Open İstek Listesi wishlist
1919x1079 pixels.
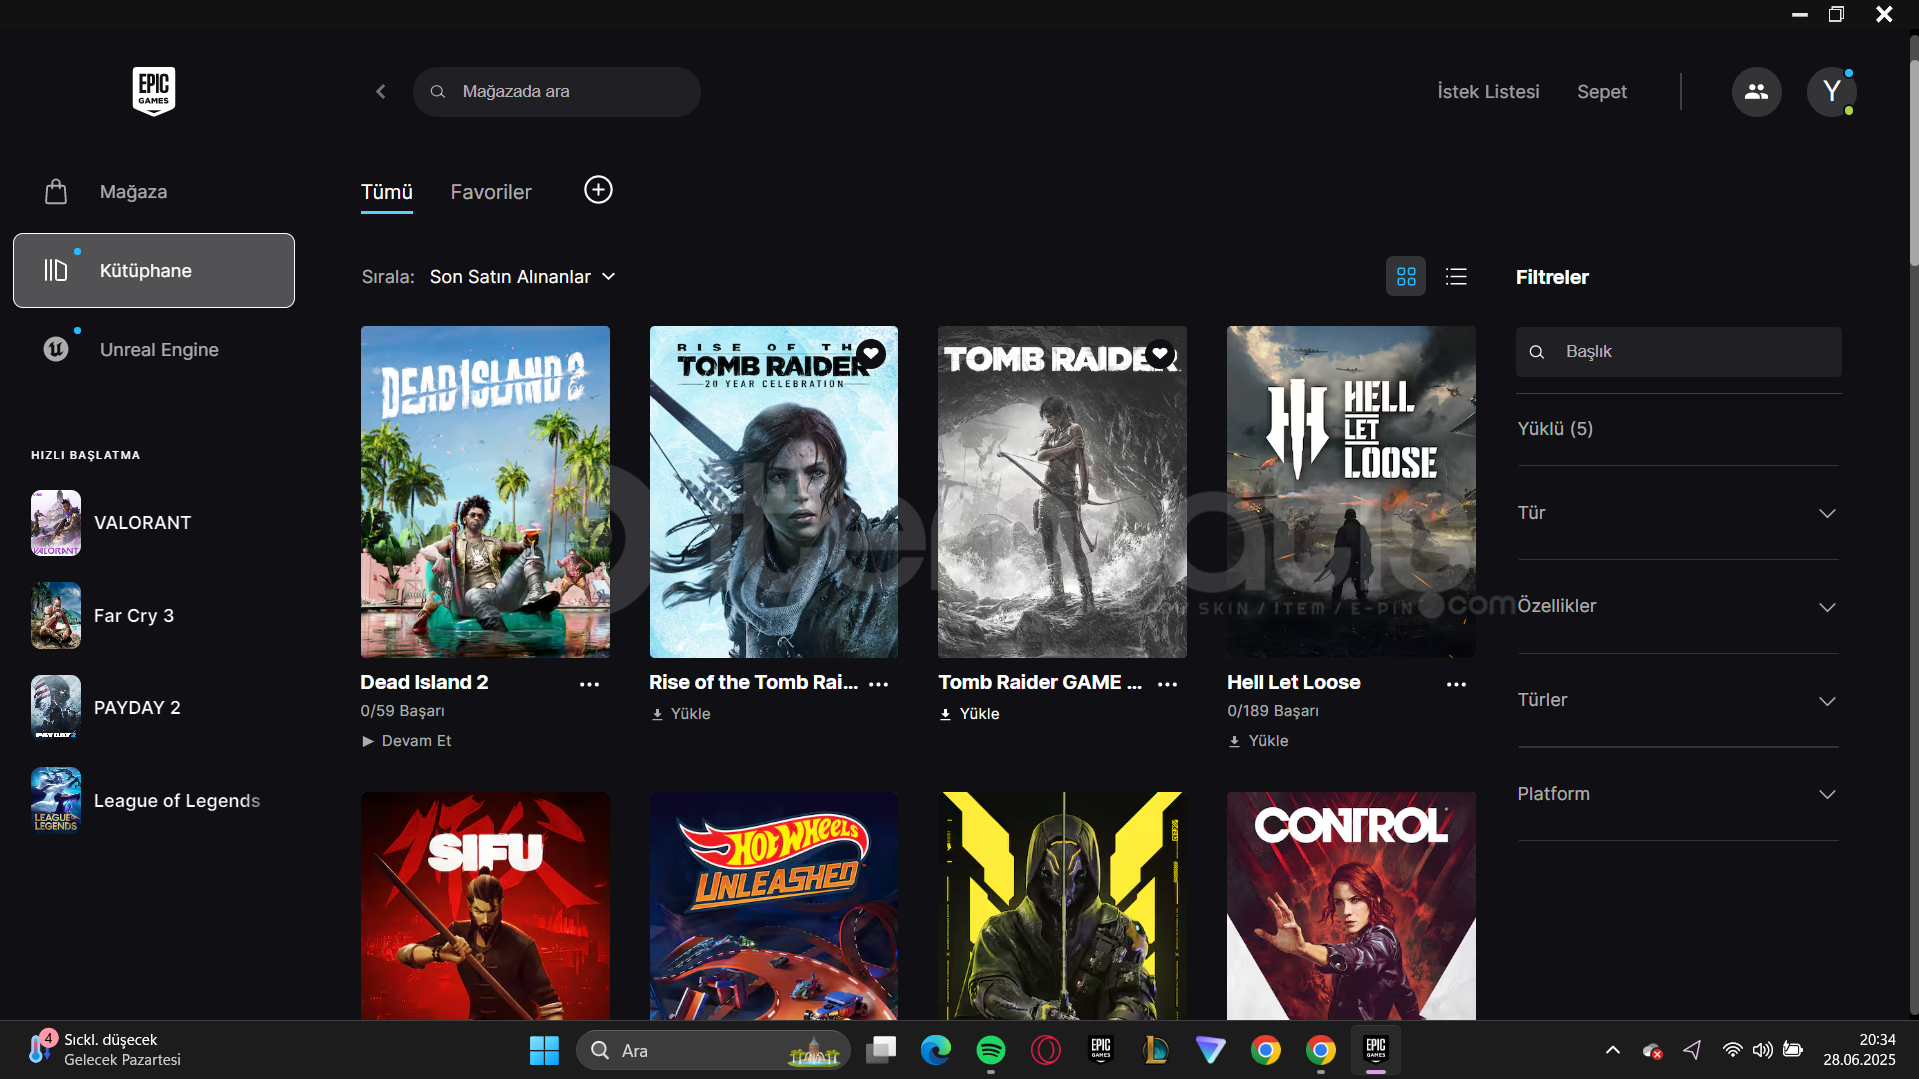[x=1488, y=92]
